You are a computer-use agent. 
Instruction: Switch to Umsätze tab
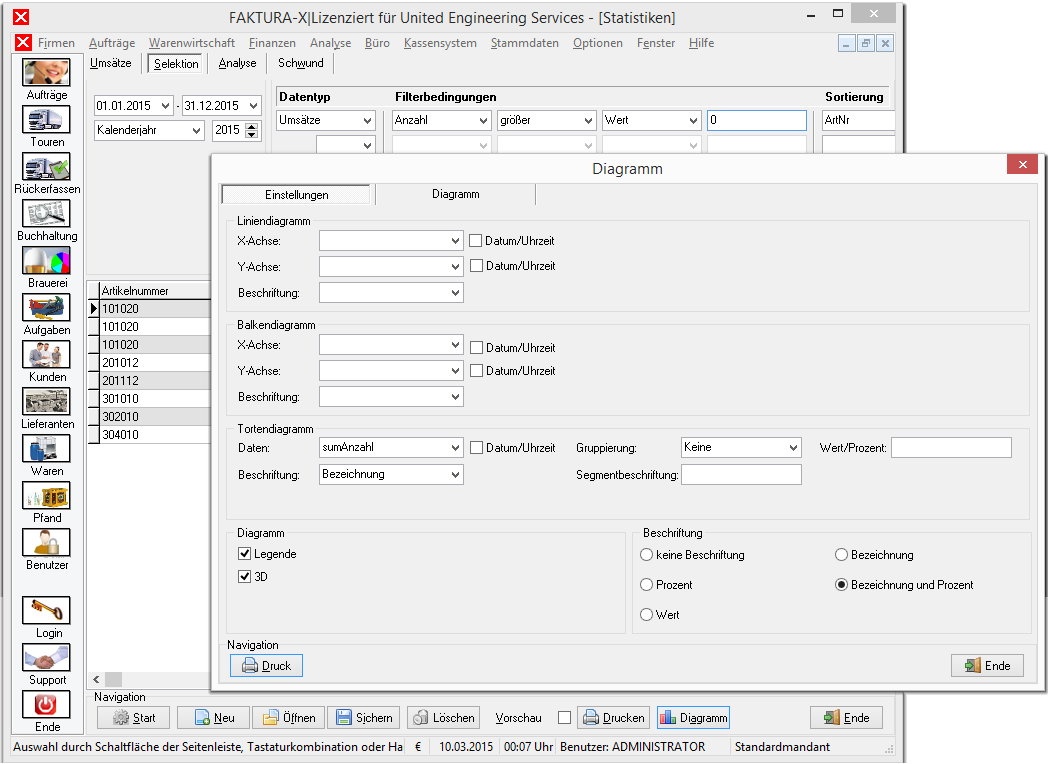pos(111,63)
